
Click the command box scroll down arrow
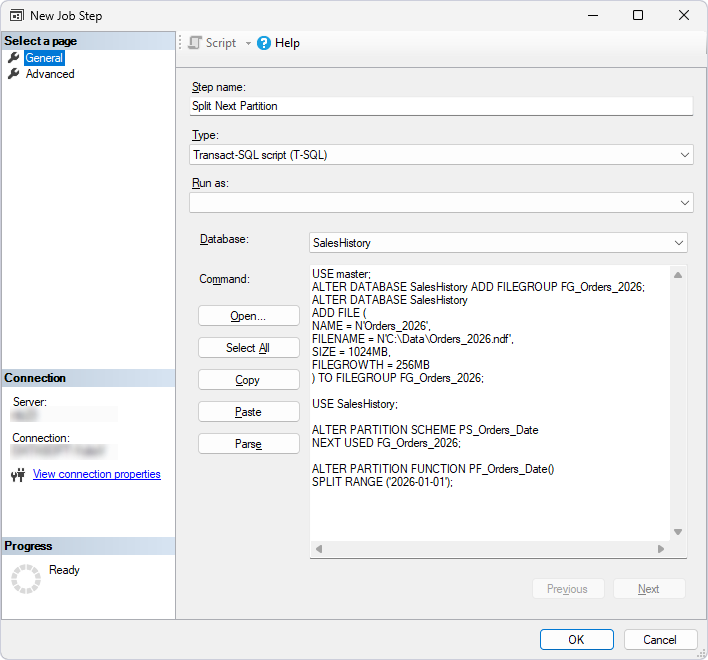tap(678, 532)
